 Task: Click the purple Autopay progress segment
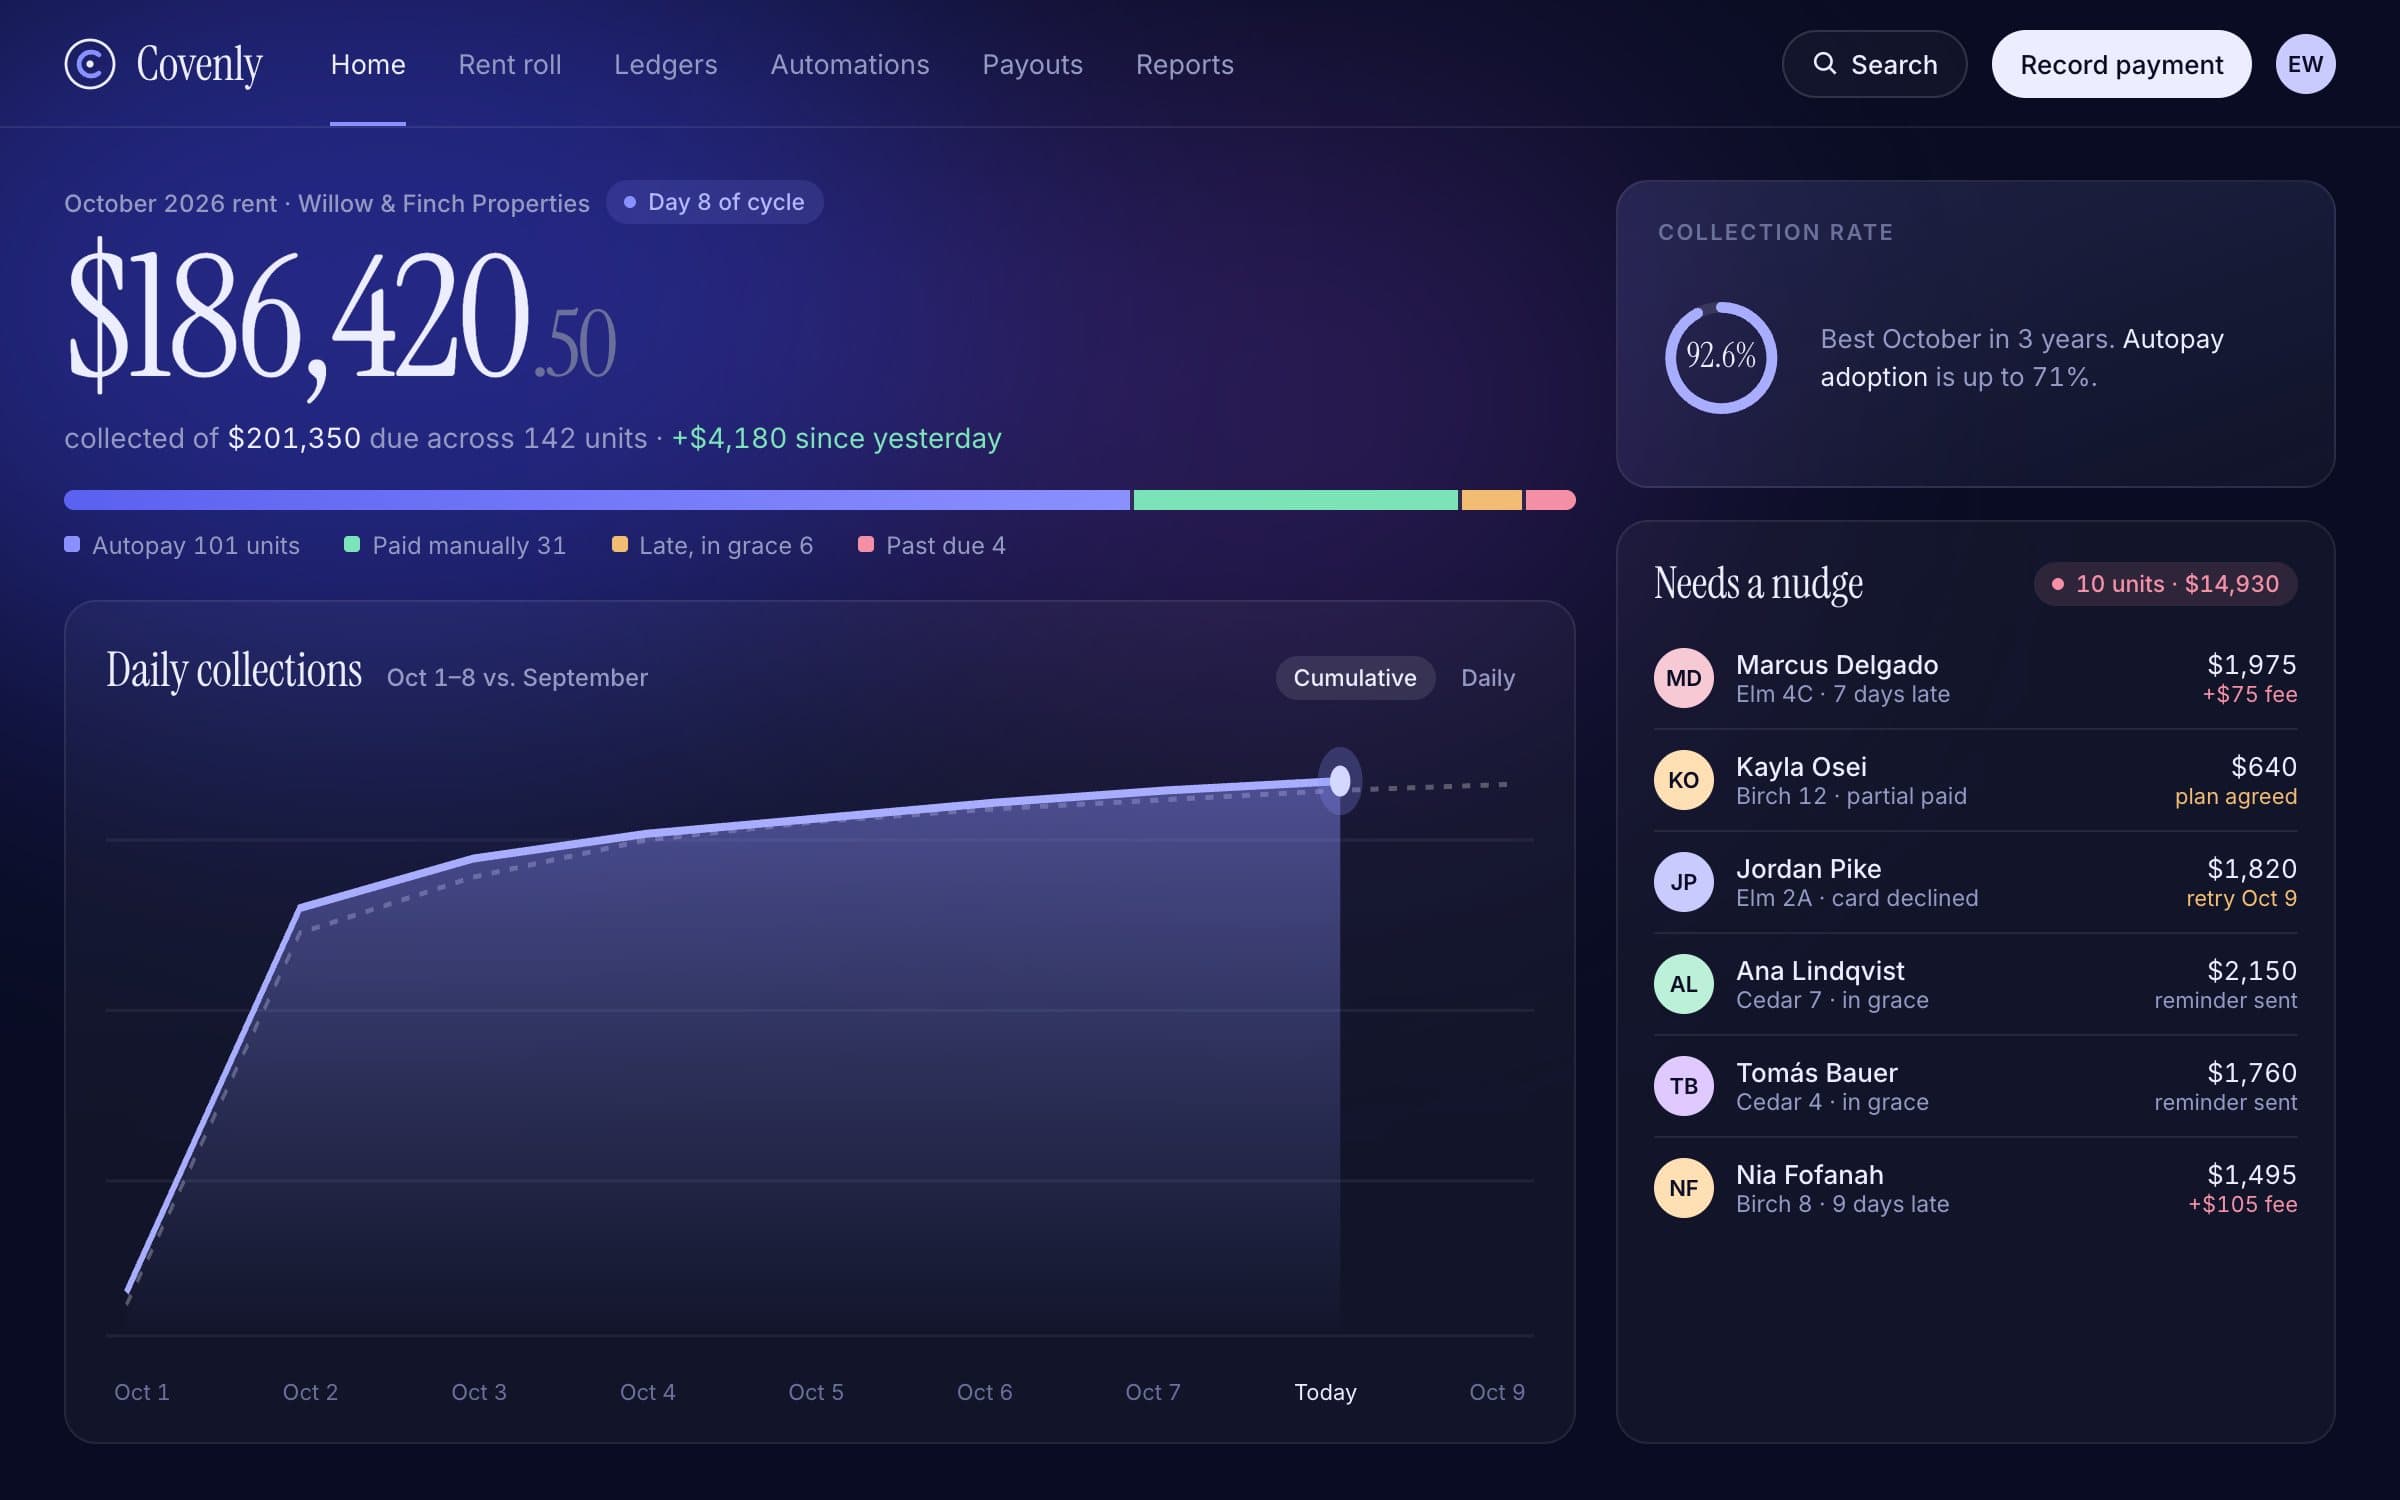(x=597, y=500)
